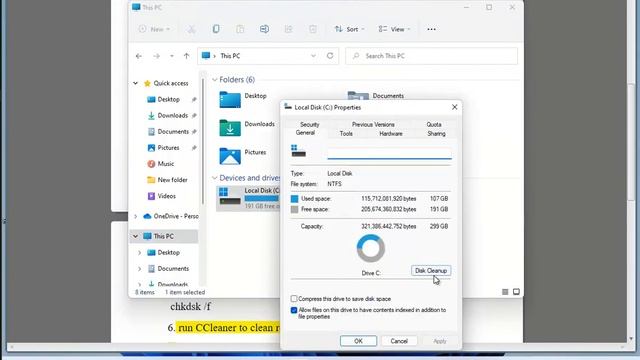
Task: Open the Previous Versions tab
Action: coord(373,124)
